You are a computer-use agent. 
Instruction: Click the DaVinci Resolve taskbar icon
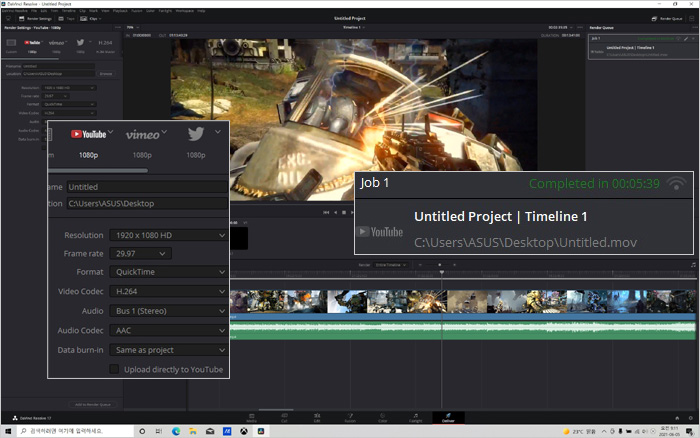(261, 431)
